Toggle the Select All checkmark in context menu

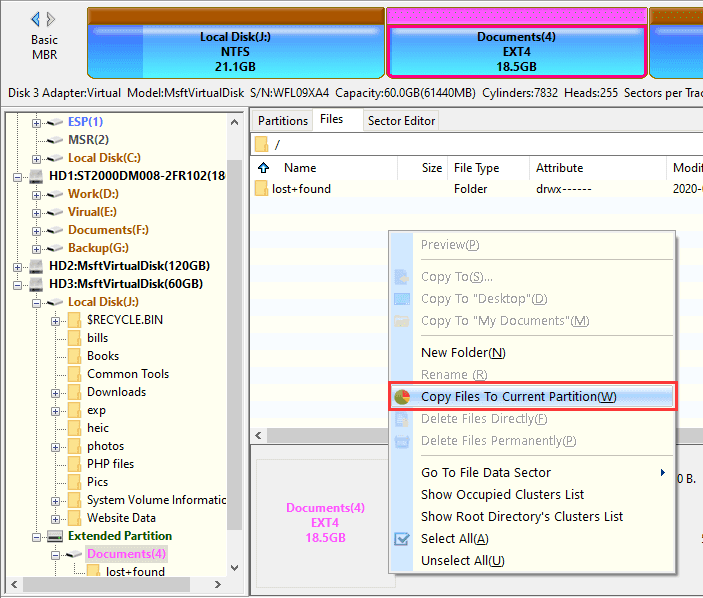click(402, 539)
